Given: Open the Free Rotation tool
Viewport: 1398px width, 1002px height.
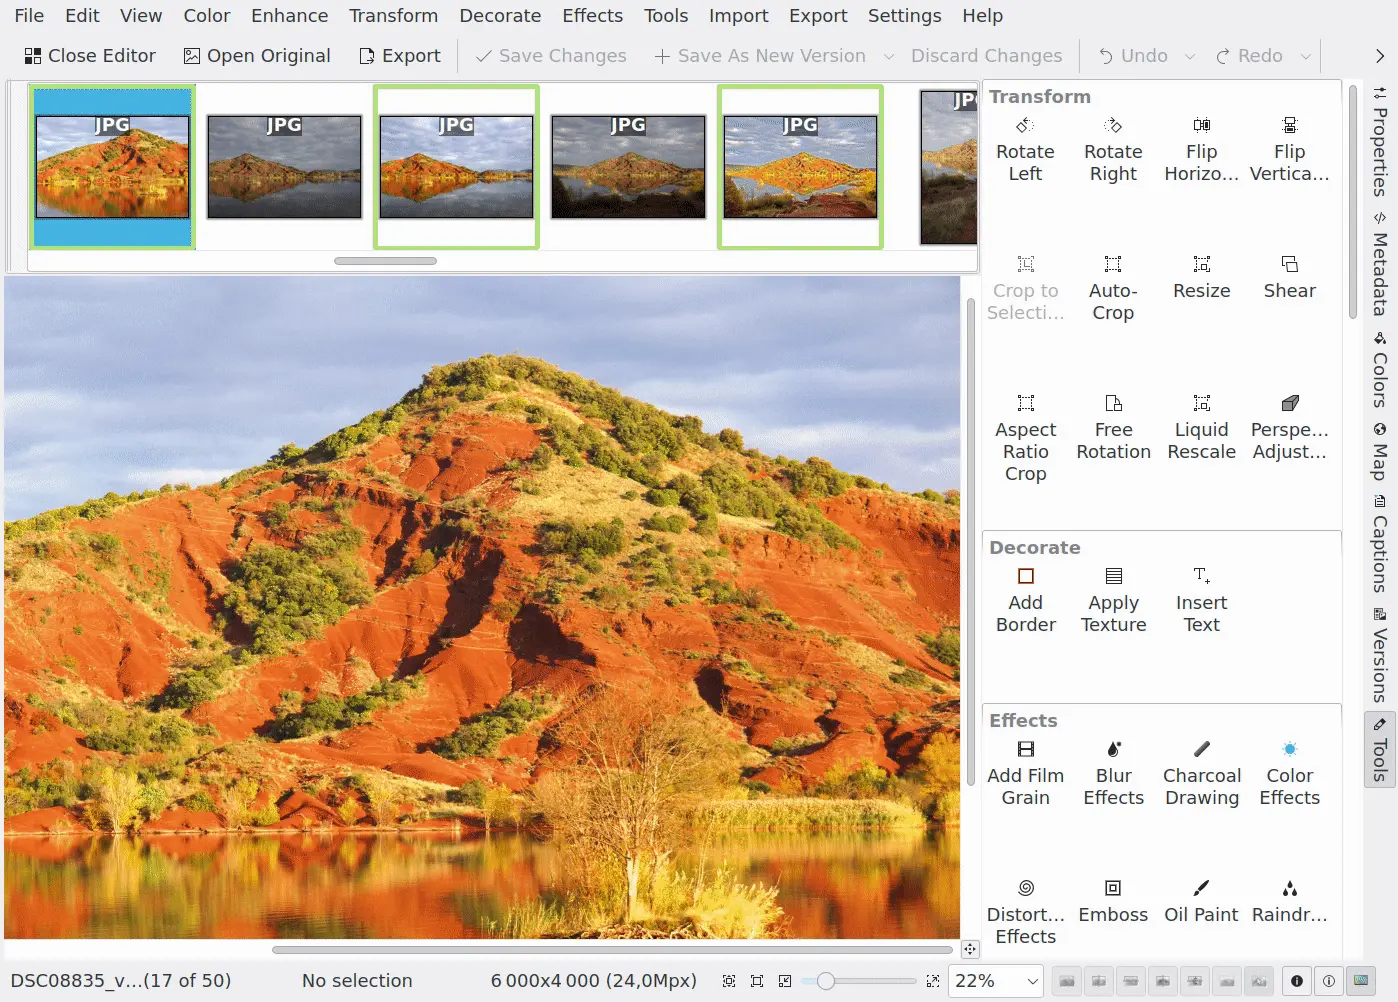Looking at the screenshot, I should tap(1113, 428).
